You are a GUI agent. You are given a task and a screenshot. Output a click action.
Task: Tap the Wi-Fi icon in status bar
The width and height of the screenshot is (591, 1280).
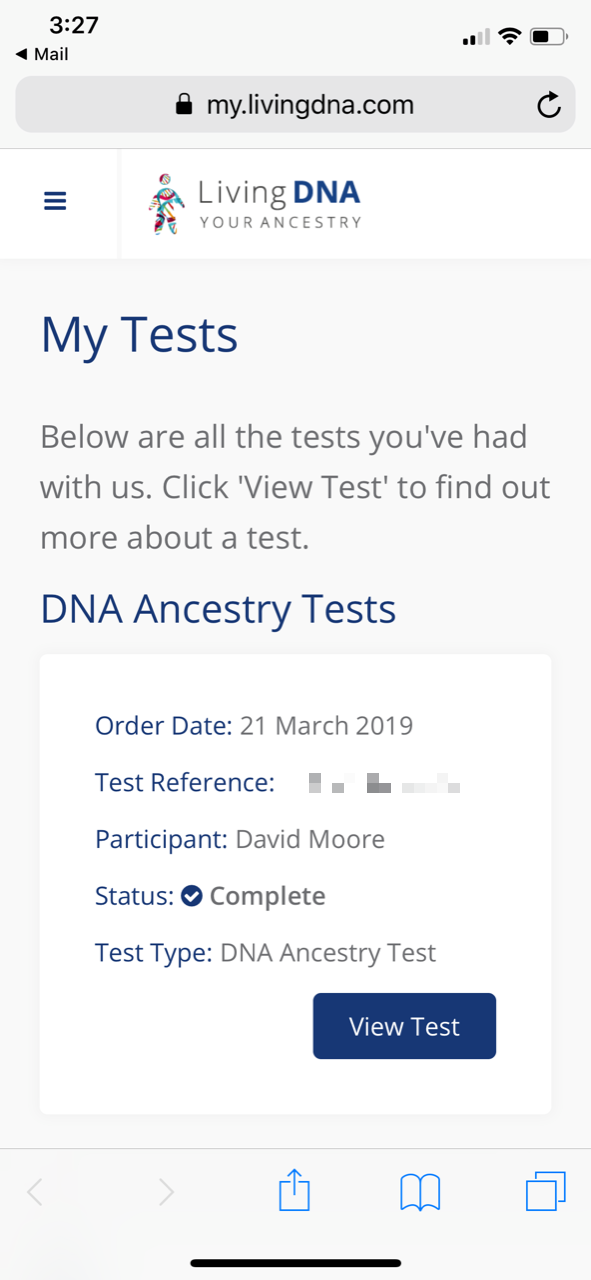510,36
